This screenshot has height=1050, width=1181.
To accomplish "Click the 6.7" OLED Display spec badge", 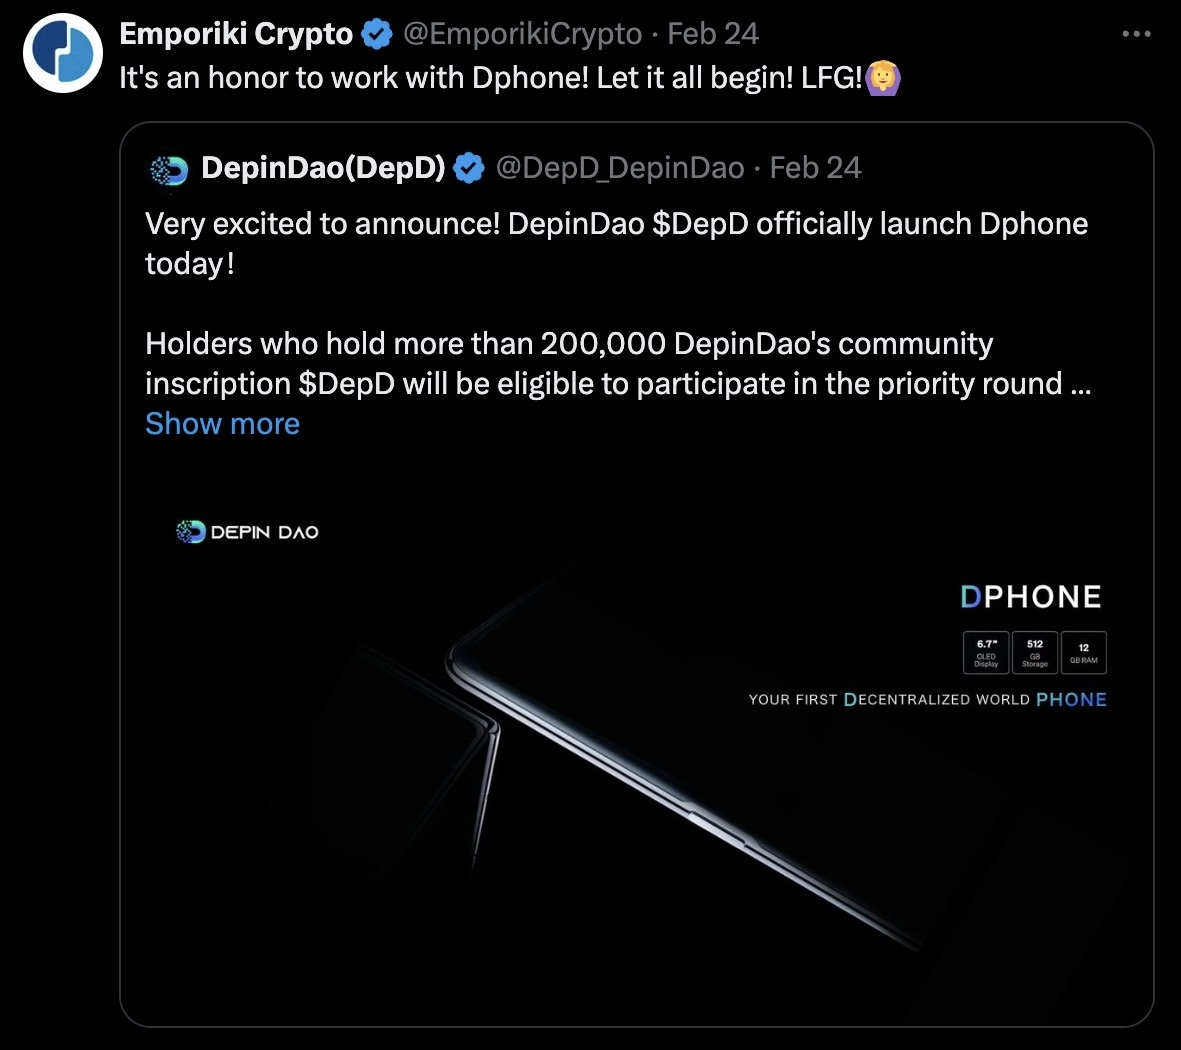I will [x=984, y=652].
